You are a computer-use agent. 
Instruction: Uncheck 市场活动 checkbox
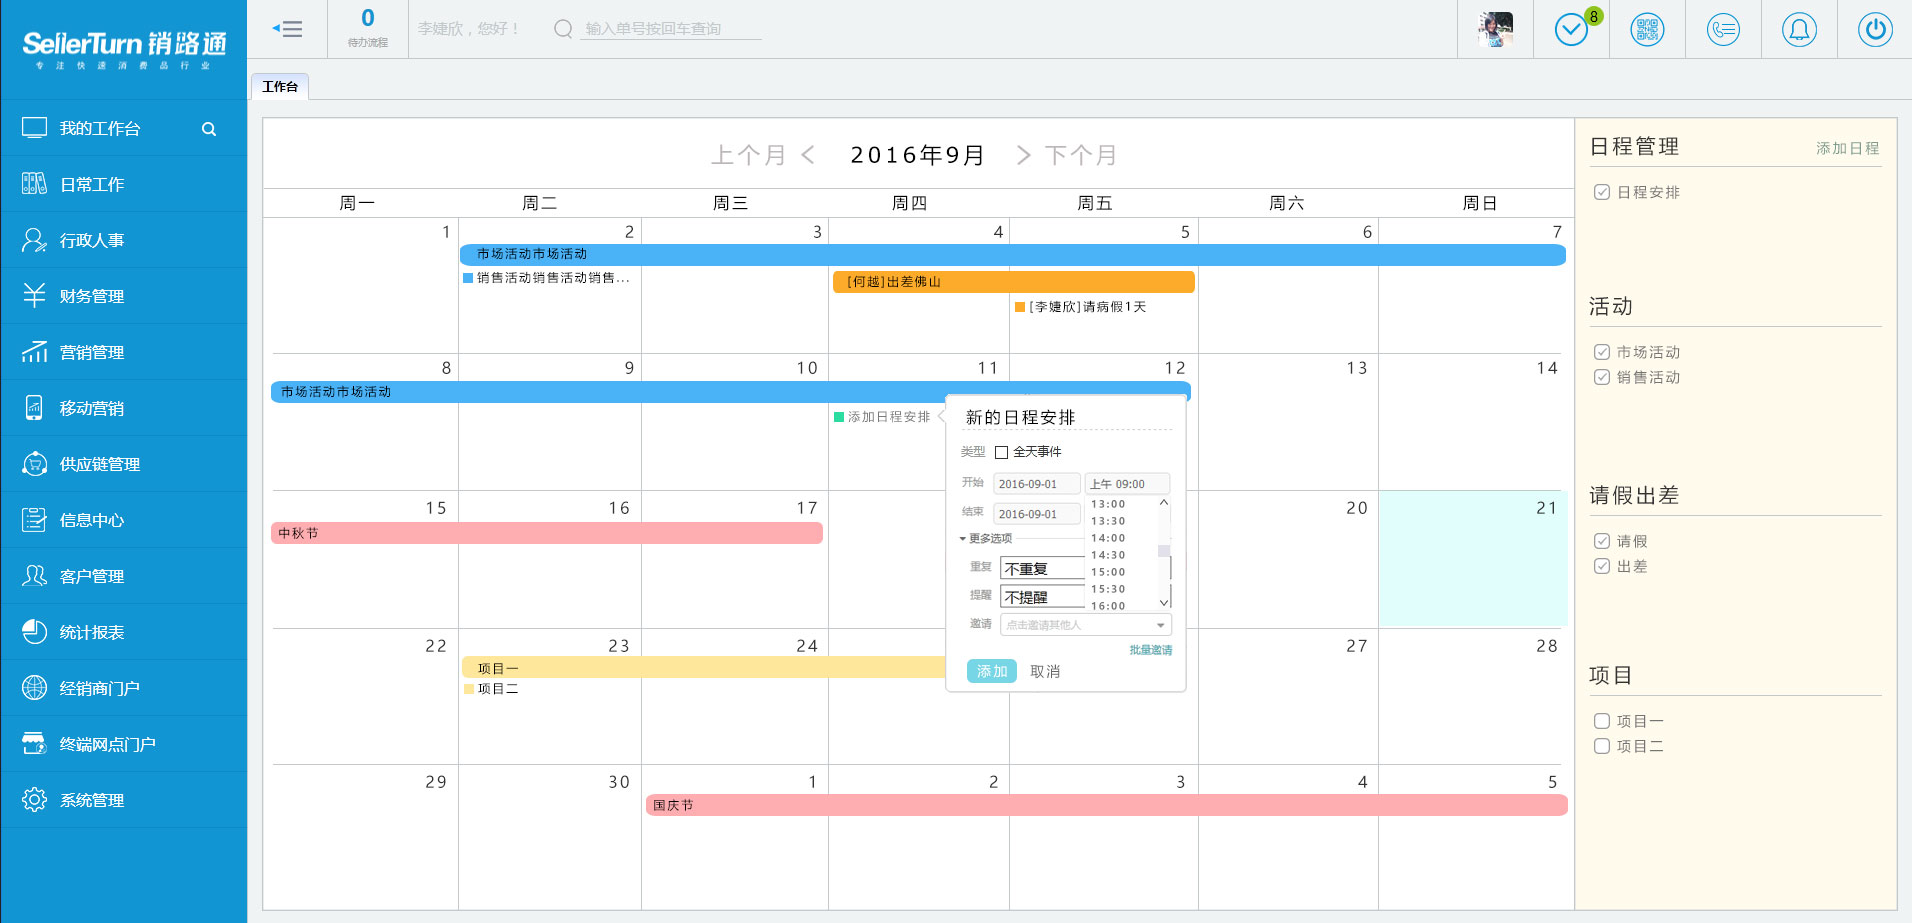point(1602,352)
